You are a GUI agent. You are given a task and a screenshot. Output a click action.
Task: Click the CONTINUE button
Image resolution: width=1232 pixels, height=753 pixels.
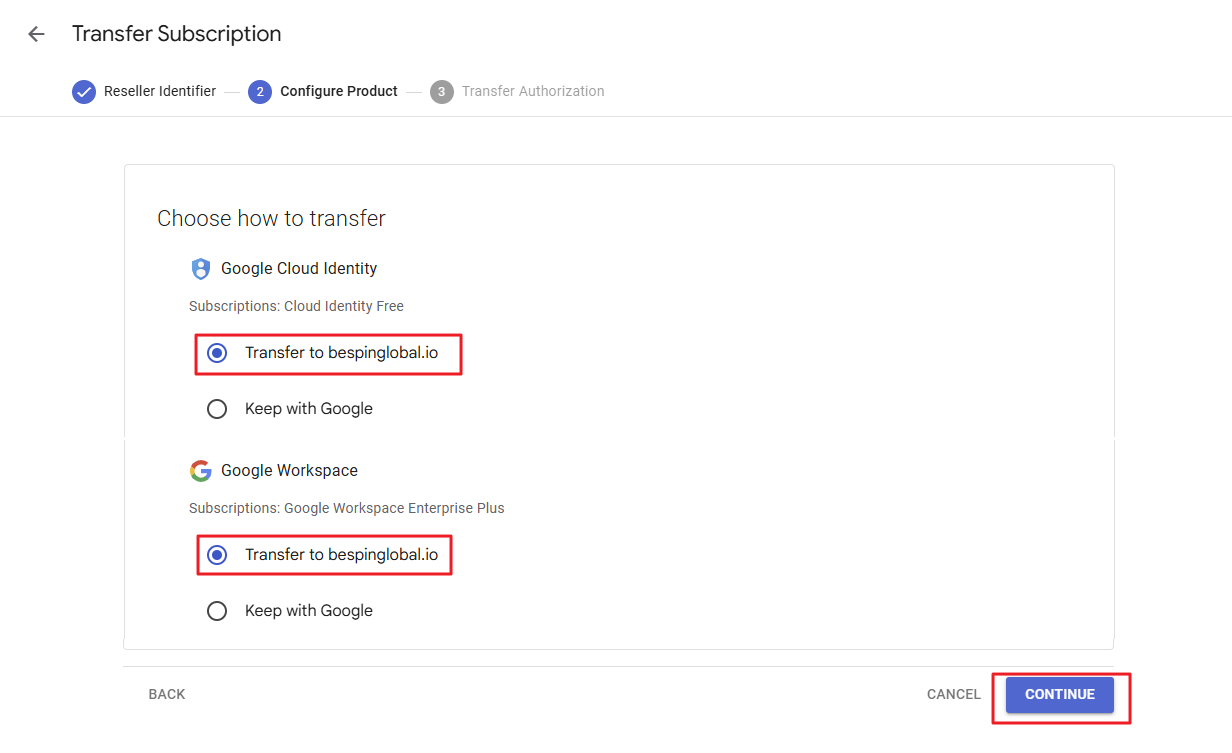(1060, 694)
